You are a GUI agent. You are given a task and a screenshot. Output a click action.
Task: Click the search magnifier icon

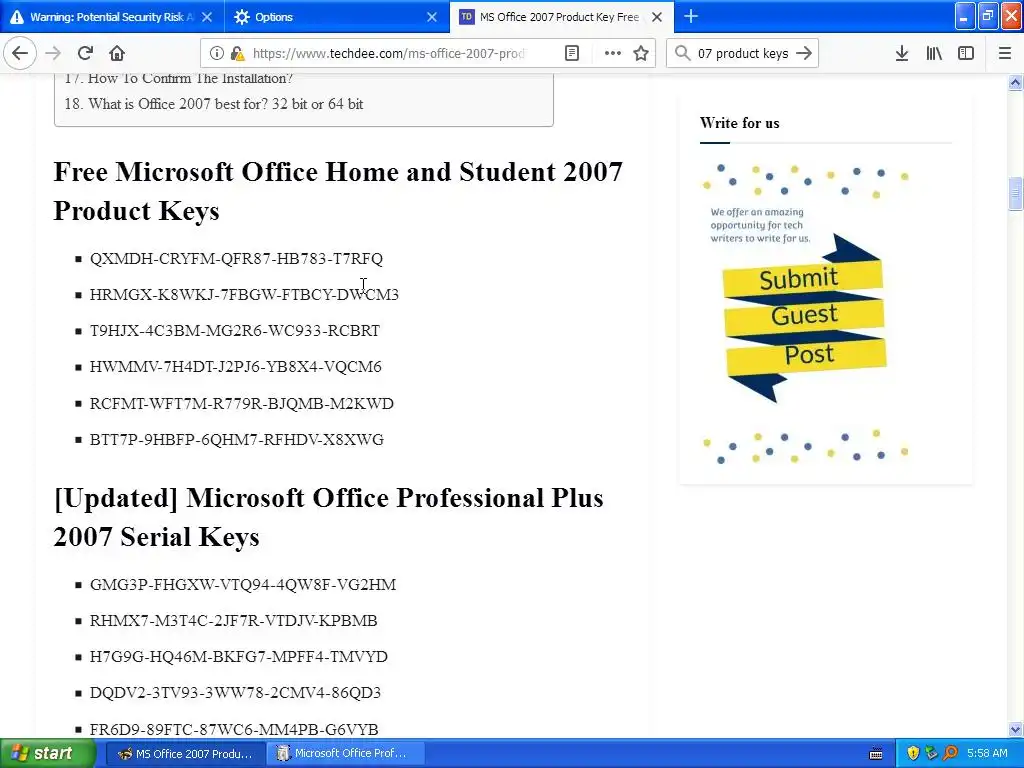click(x=682, y=53)
